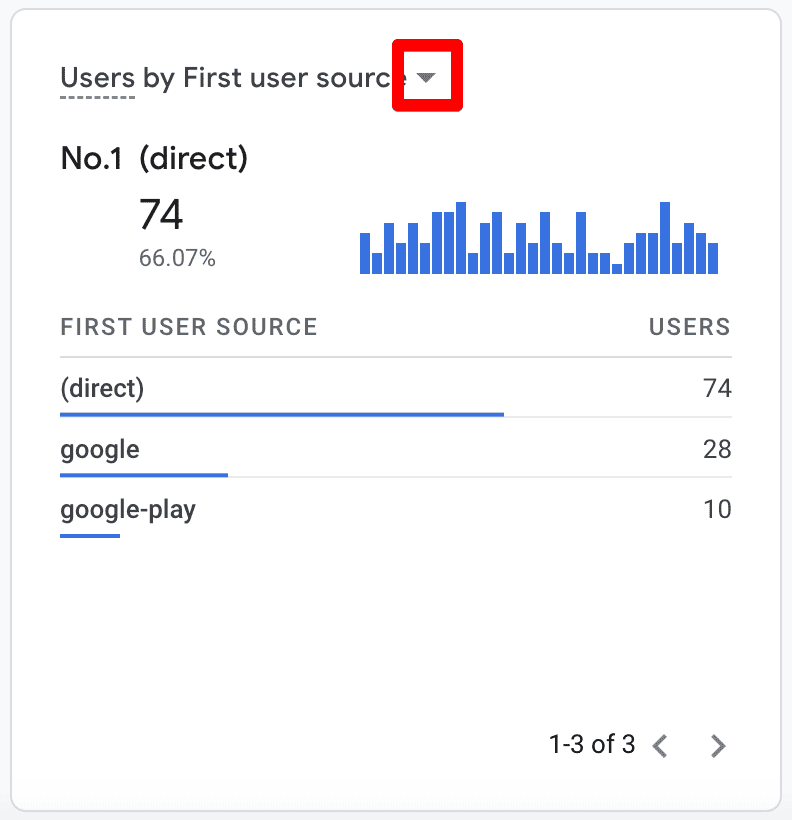This screenshot has width=792, height=820.
Task: Click the 74 user count value
Action: (160, 215)
